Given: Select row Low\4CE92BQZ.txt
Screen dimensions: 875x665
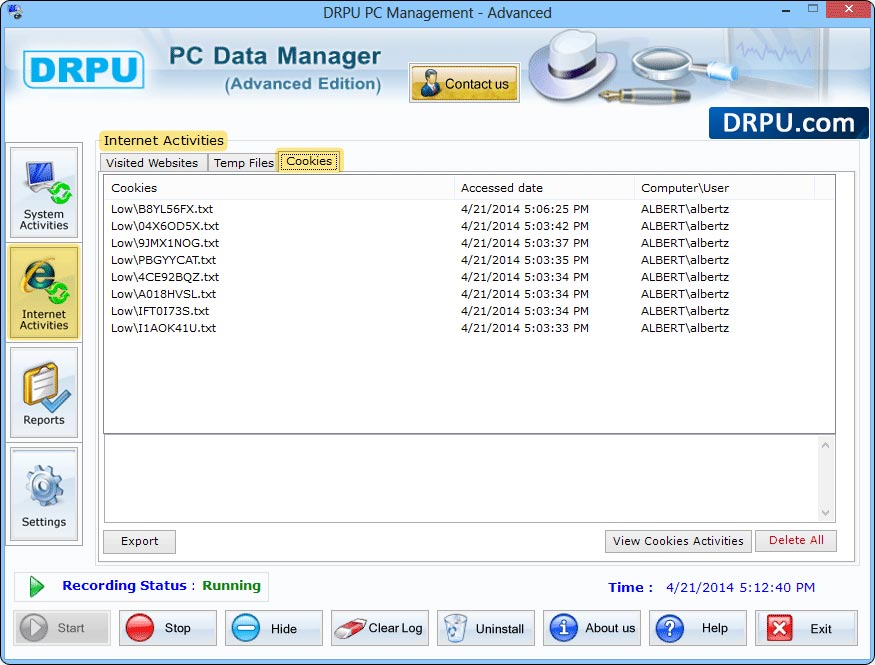Looking at the screenshot, I should click(470, 277).
